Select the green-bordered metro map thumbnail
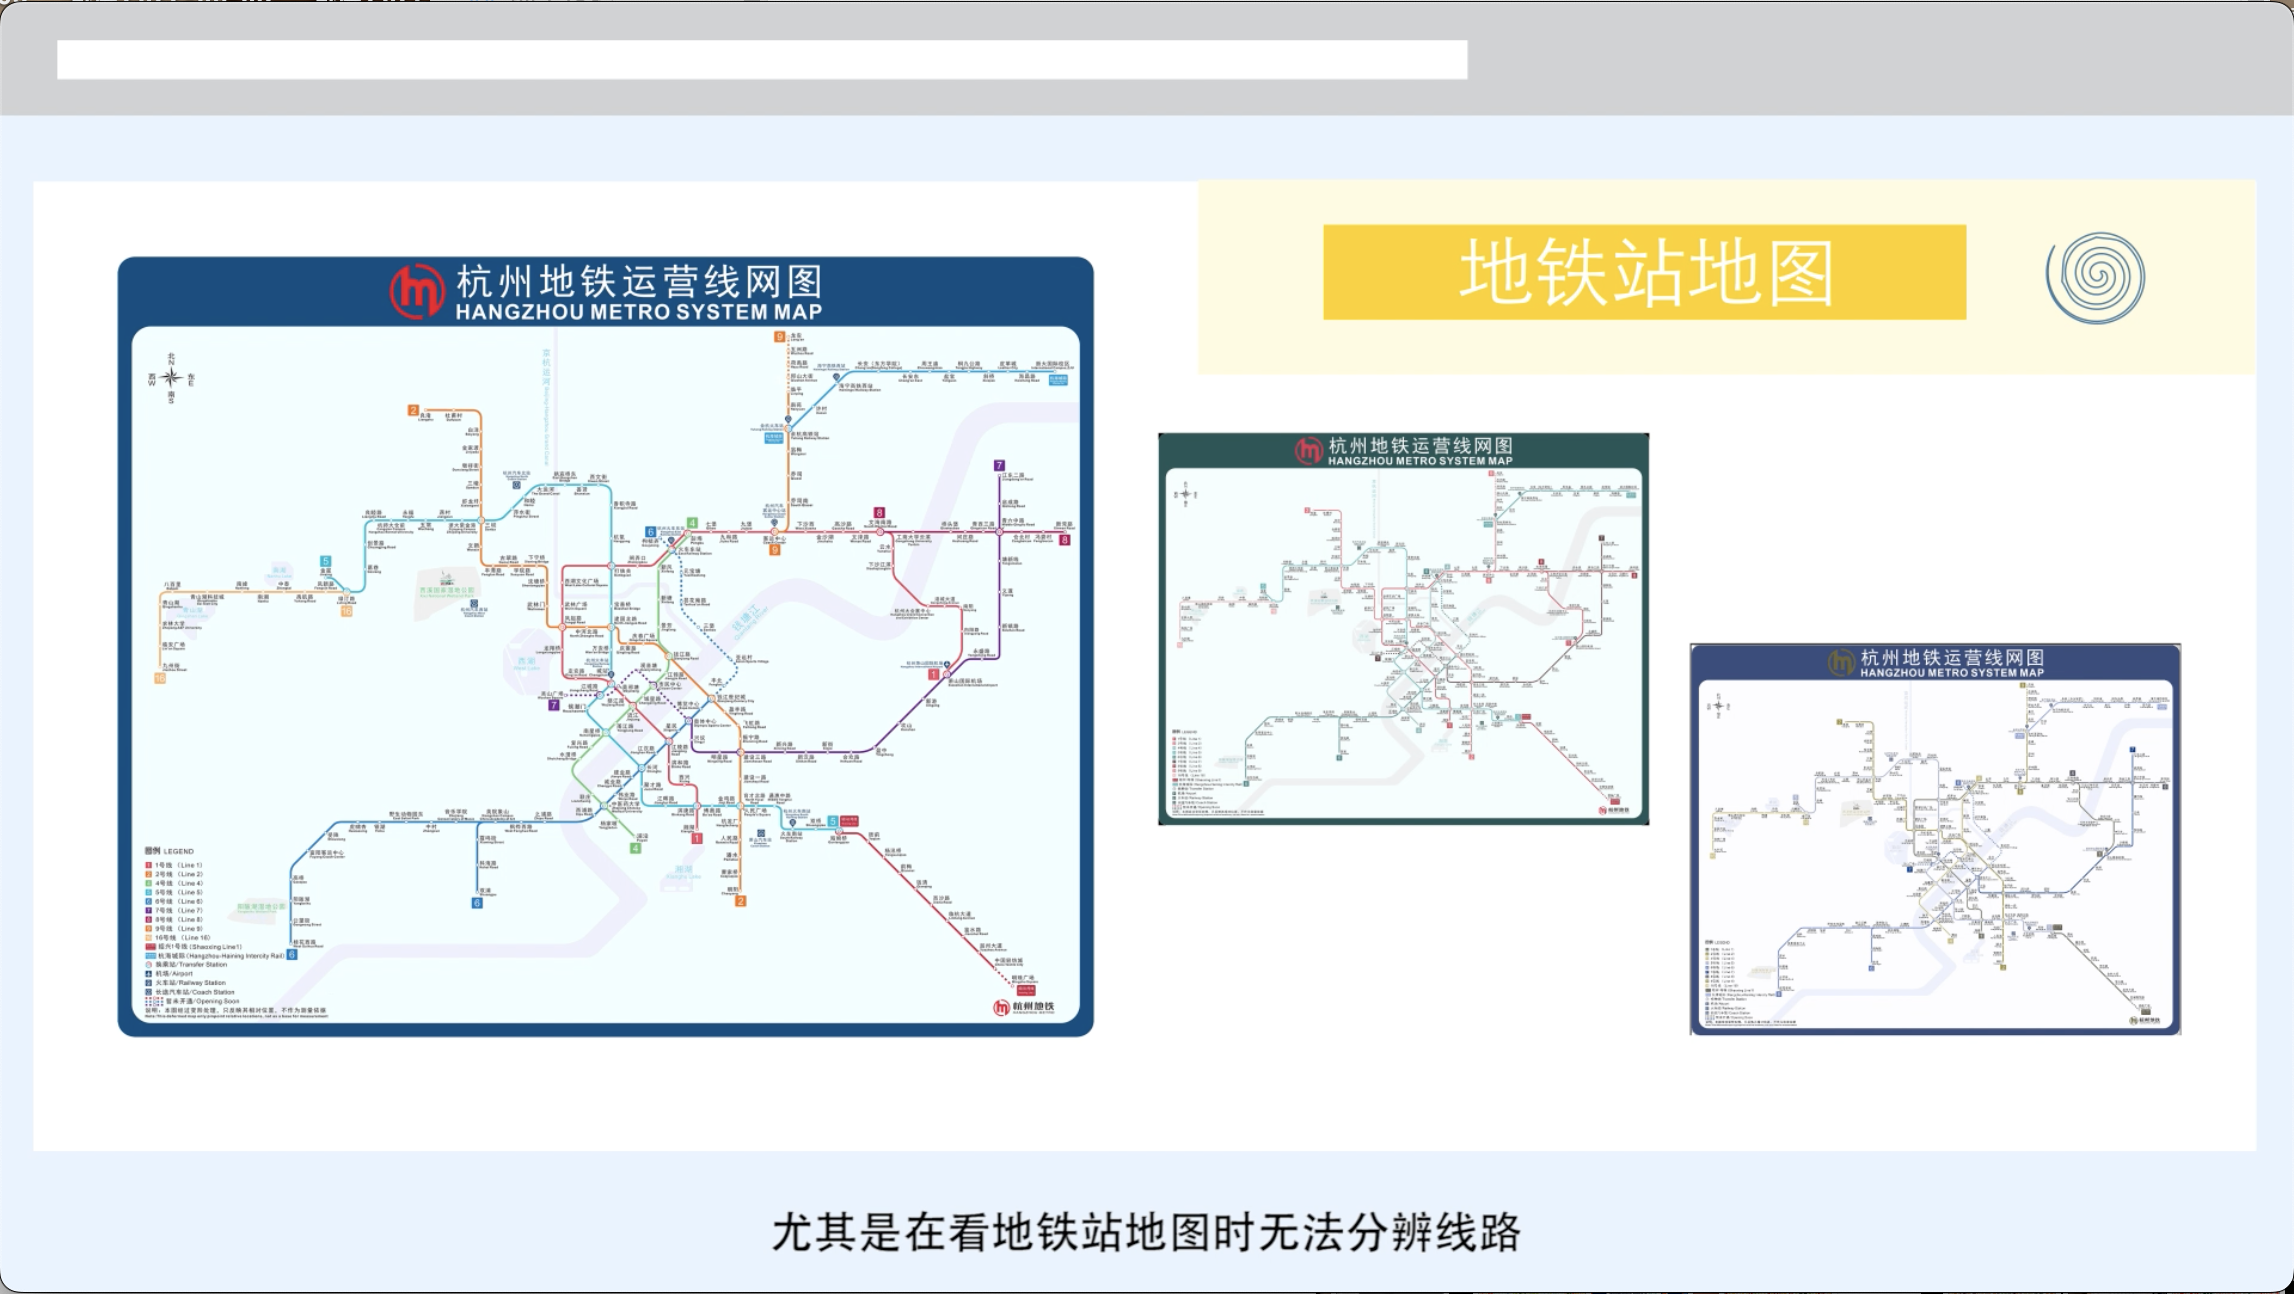This screenshot has width=2294, height=1294. pos(1403,629)
